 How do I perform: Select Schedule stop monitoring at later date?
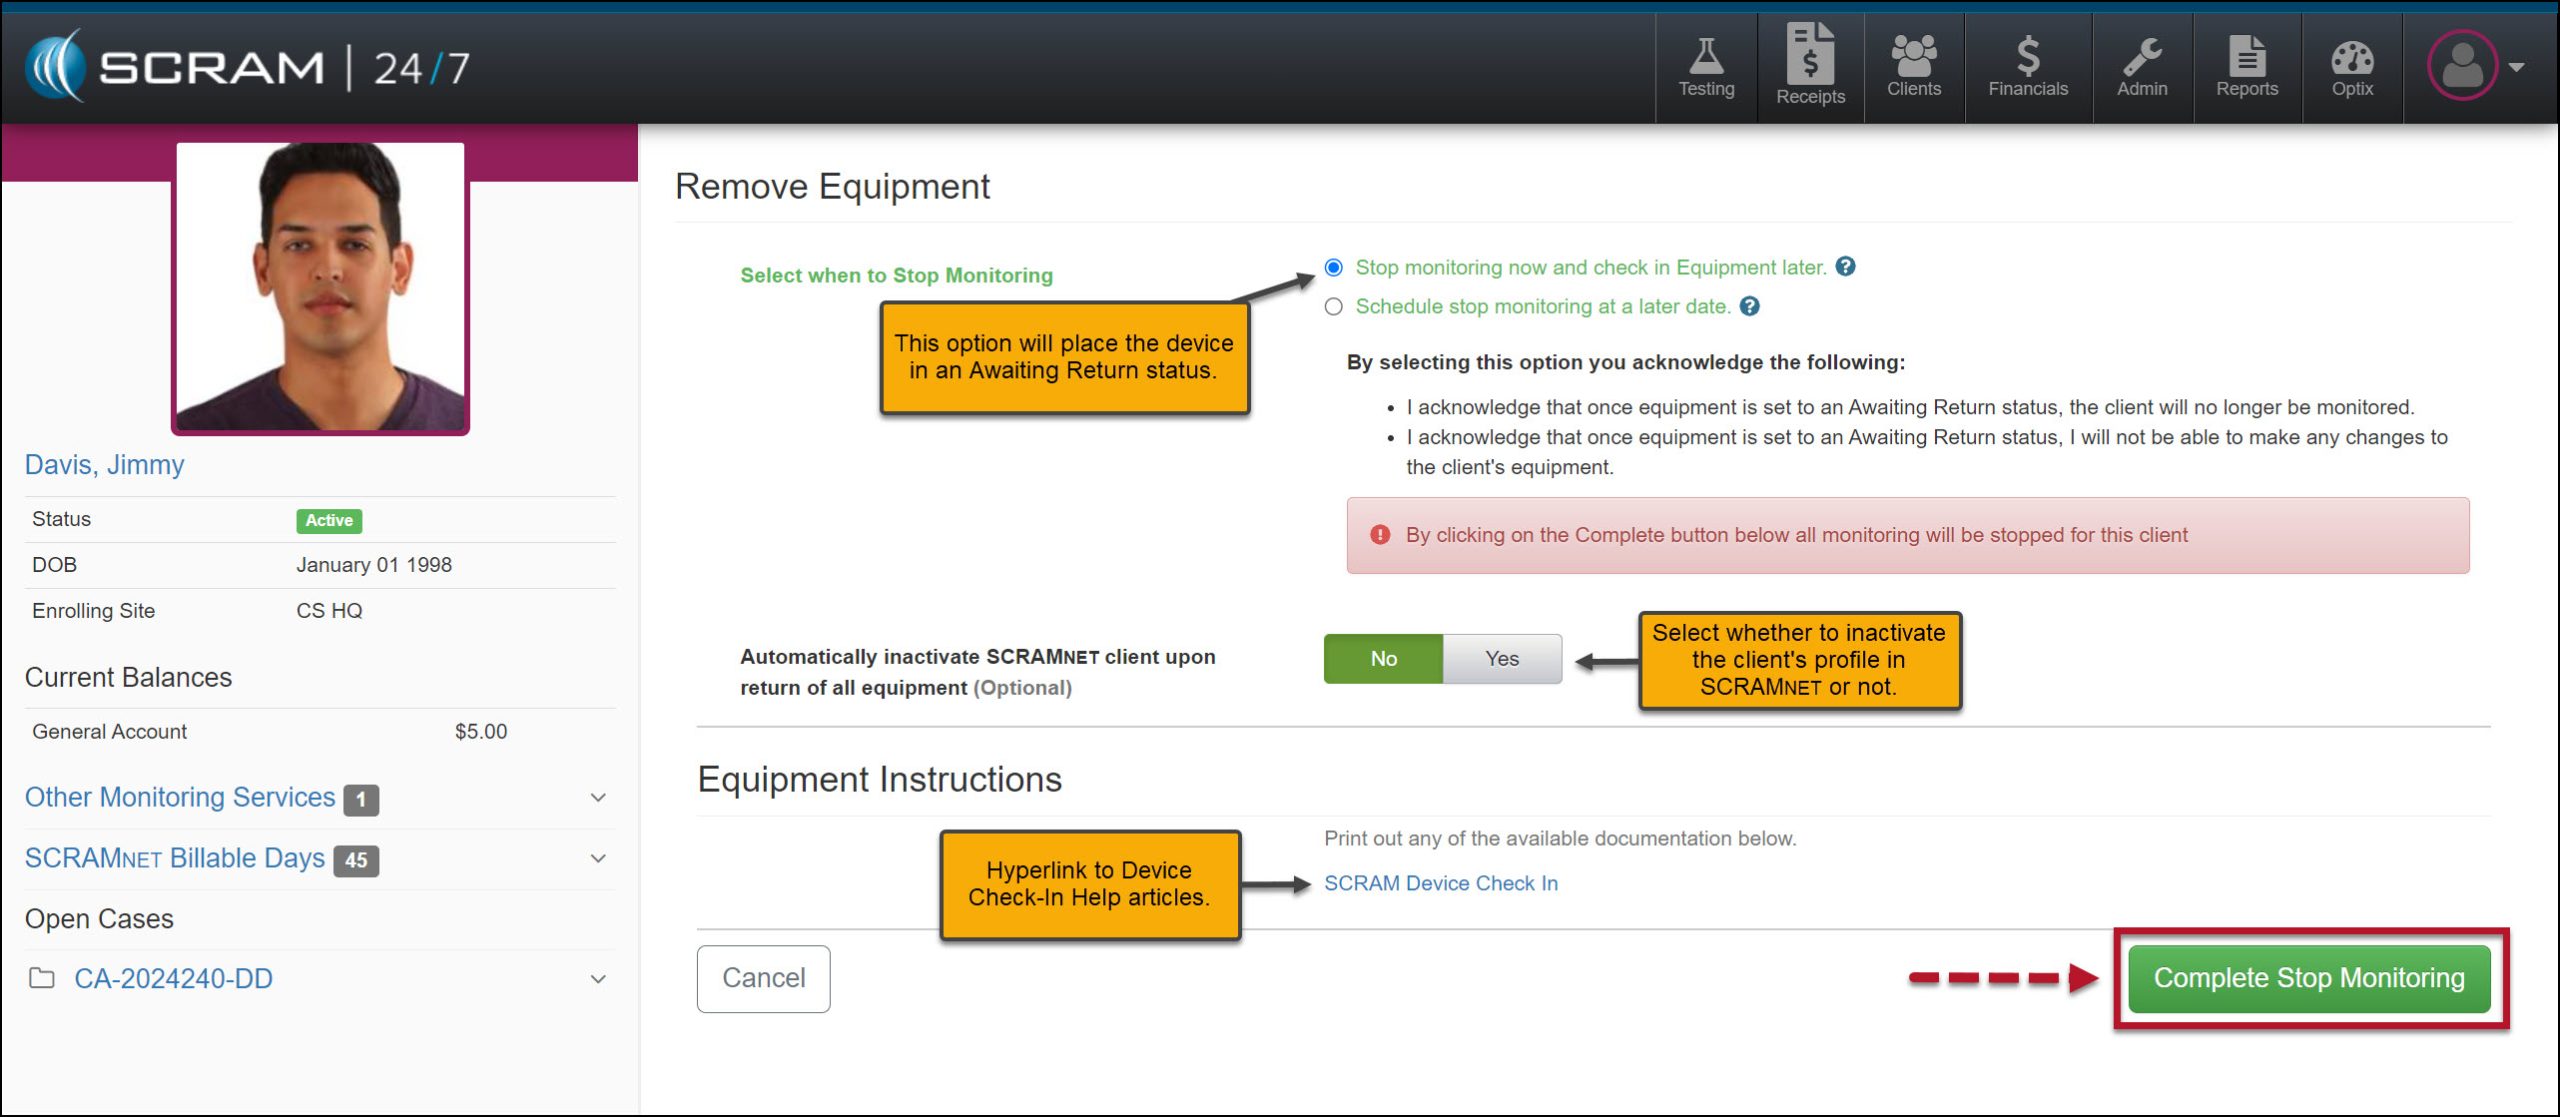point(1333,307)
